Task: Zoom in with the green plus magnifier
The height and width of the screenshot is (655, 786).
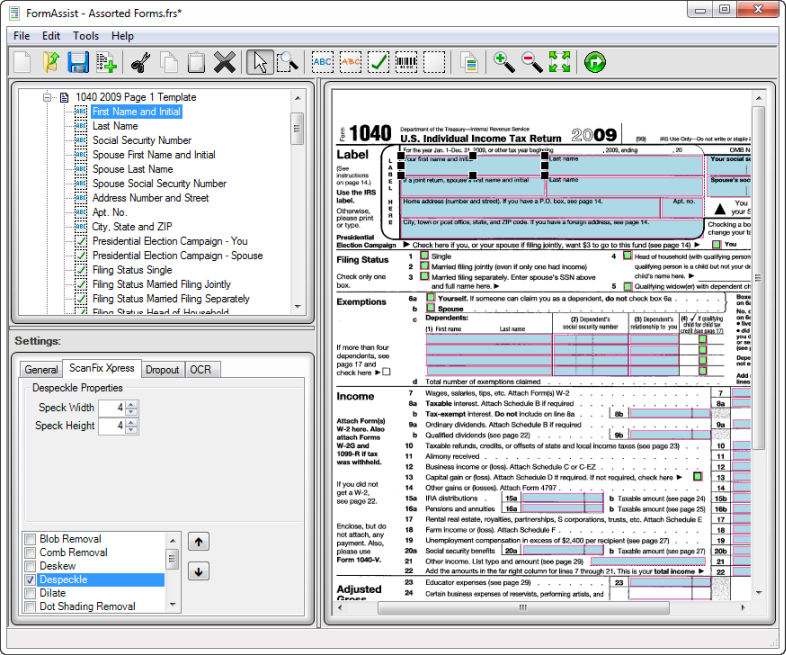Action: (x=504, y=62)
